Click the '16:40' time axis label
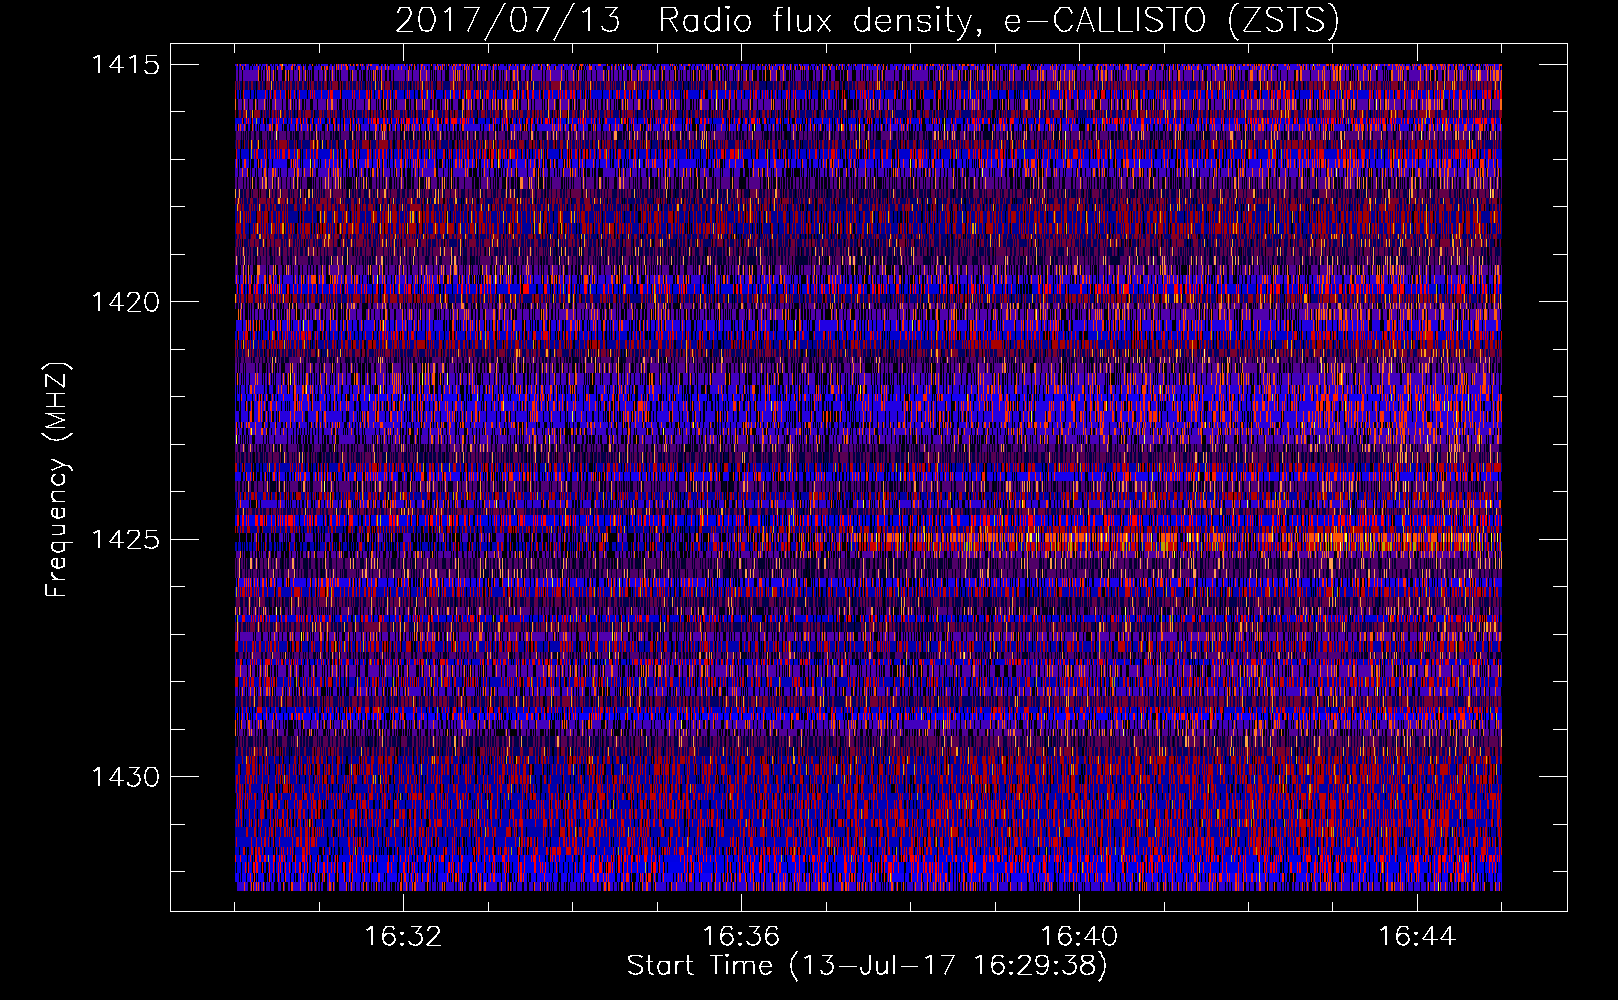Viewport: 1618px width, 1000px height. 1079,937
